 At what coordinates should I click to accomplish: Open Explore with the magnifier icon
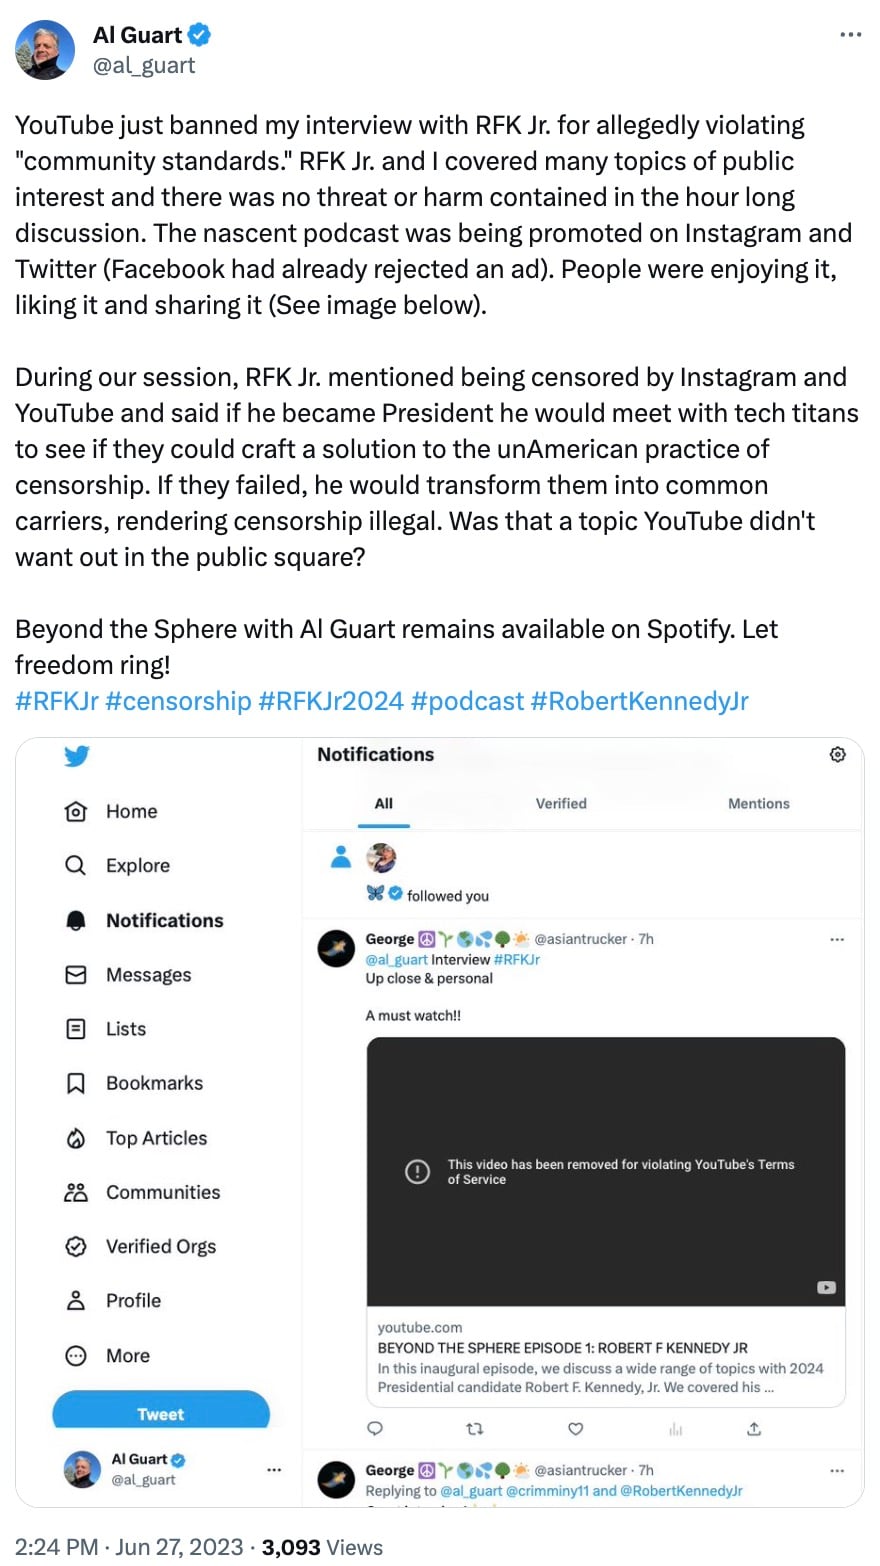[x=117, y=865]
